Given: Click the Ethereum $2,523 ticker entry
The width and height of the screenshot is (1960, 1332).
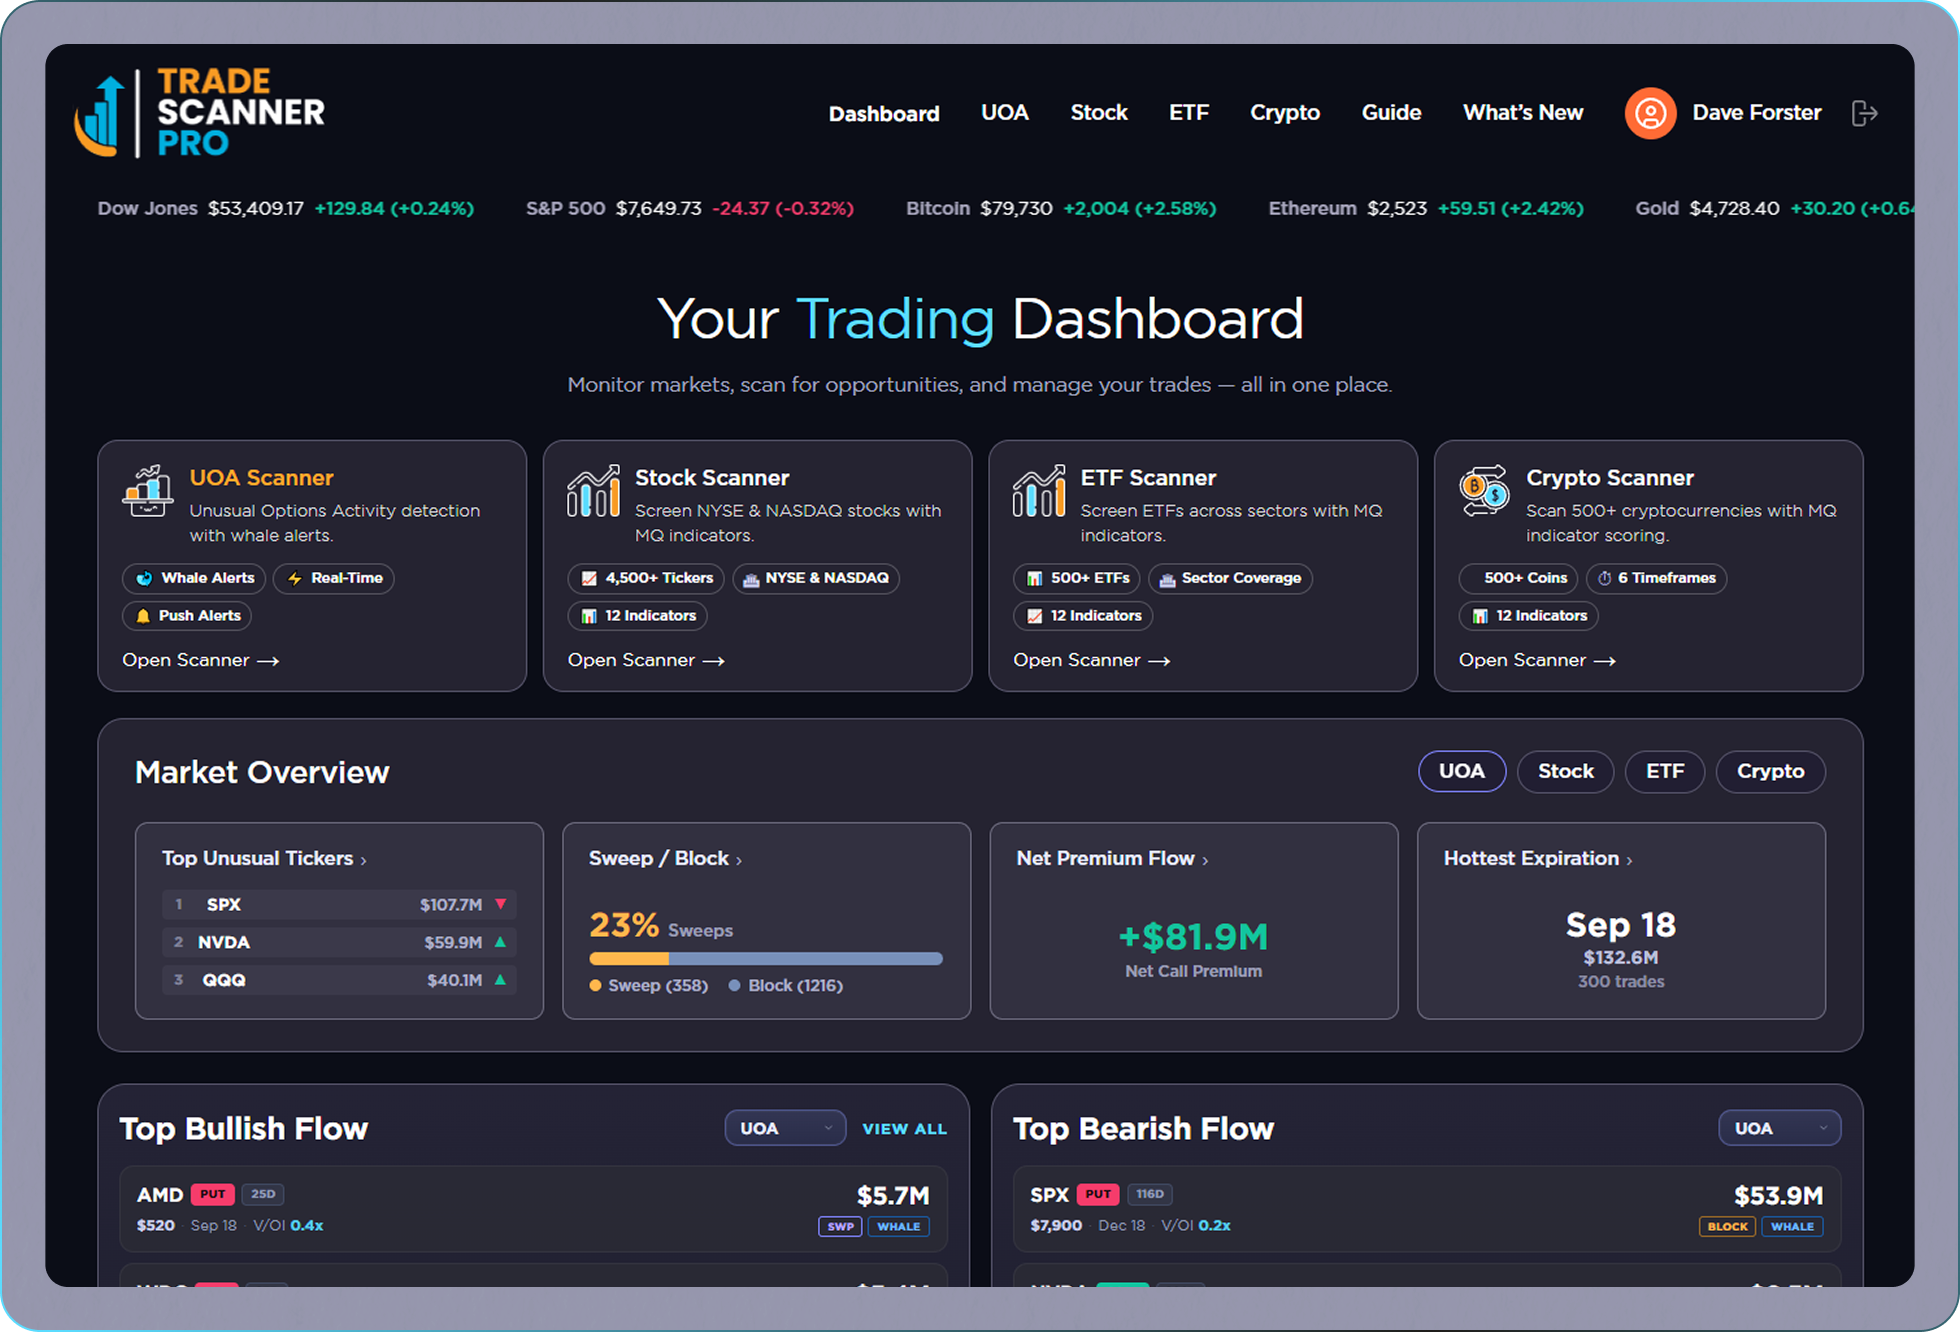Looking at the screenshot, I should pos(1426,208).
